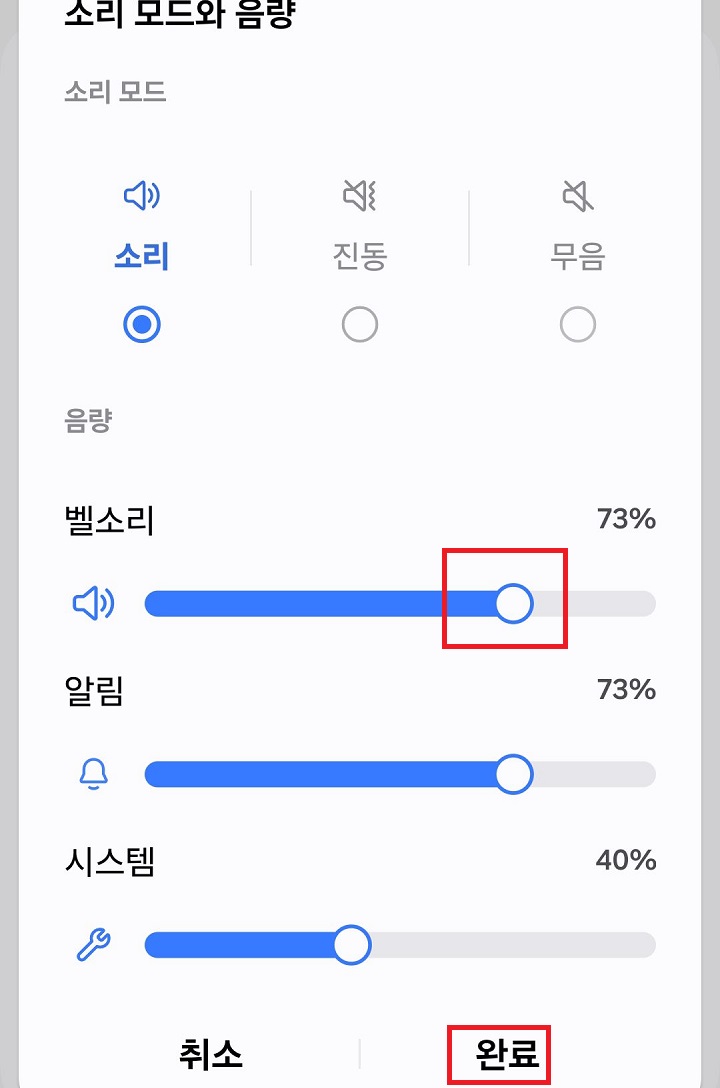
Task: Tap the 진동 mode text label
Action: click(360, 257)
